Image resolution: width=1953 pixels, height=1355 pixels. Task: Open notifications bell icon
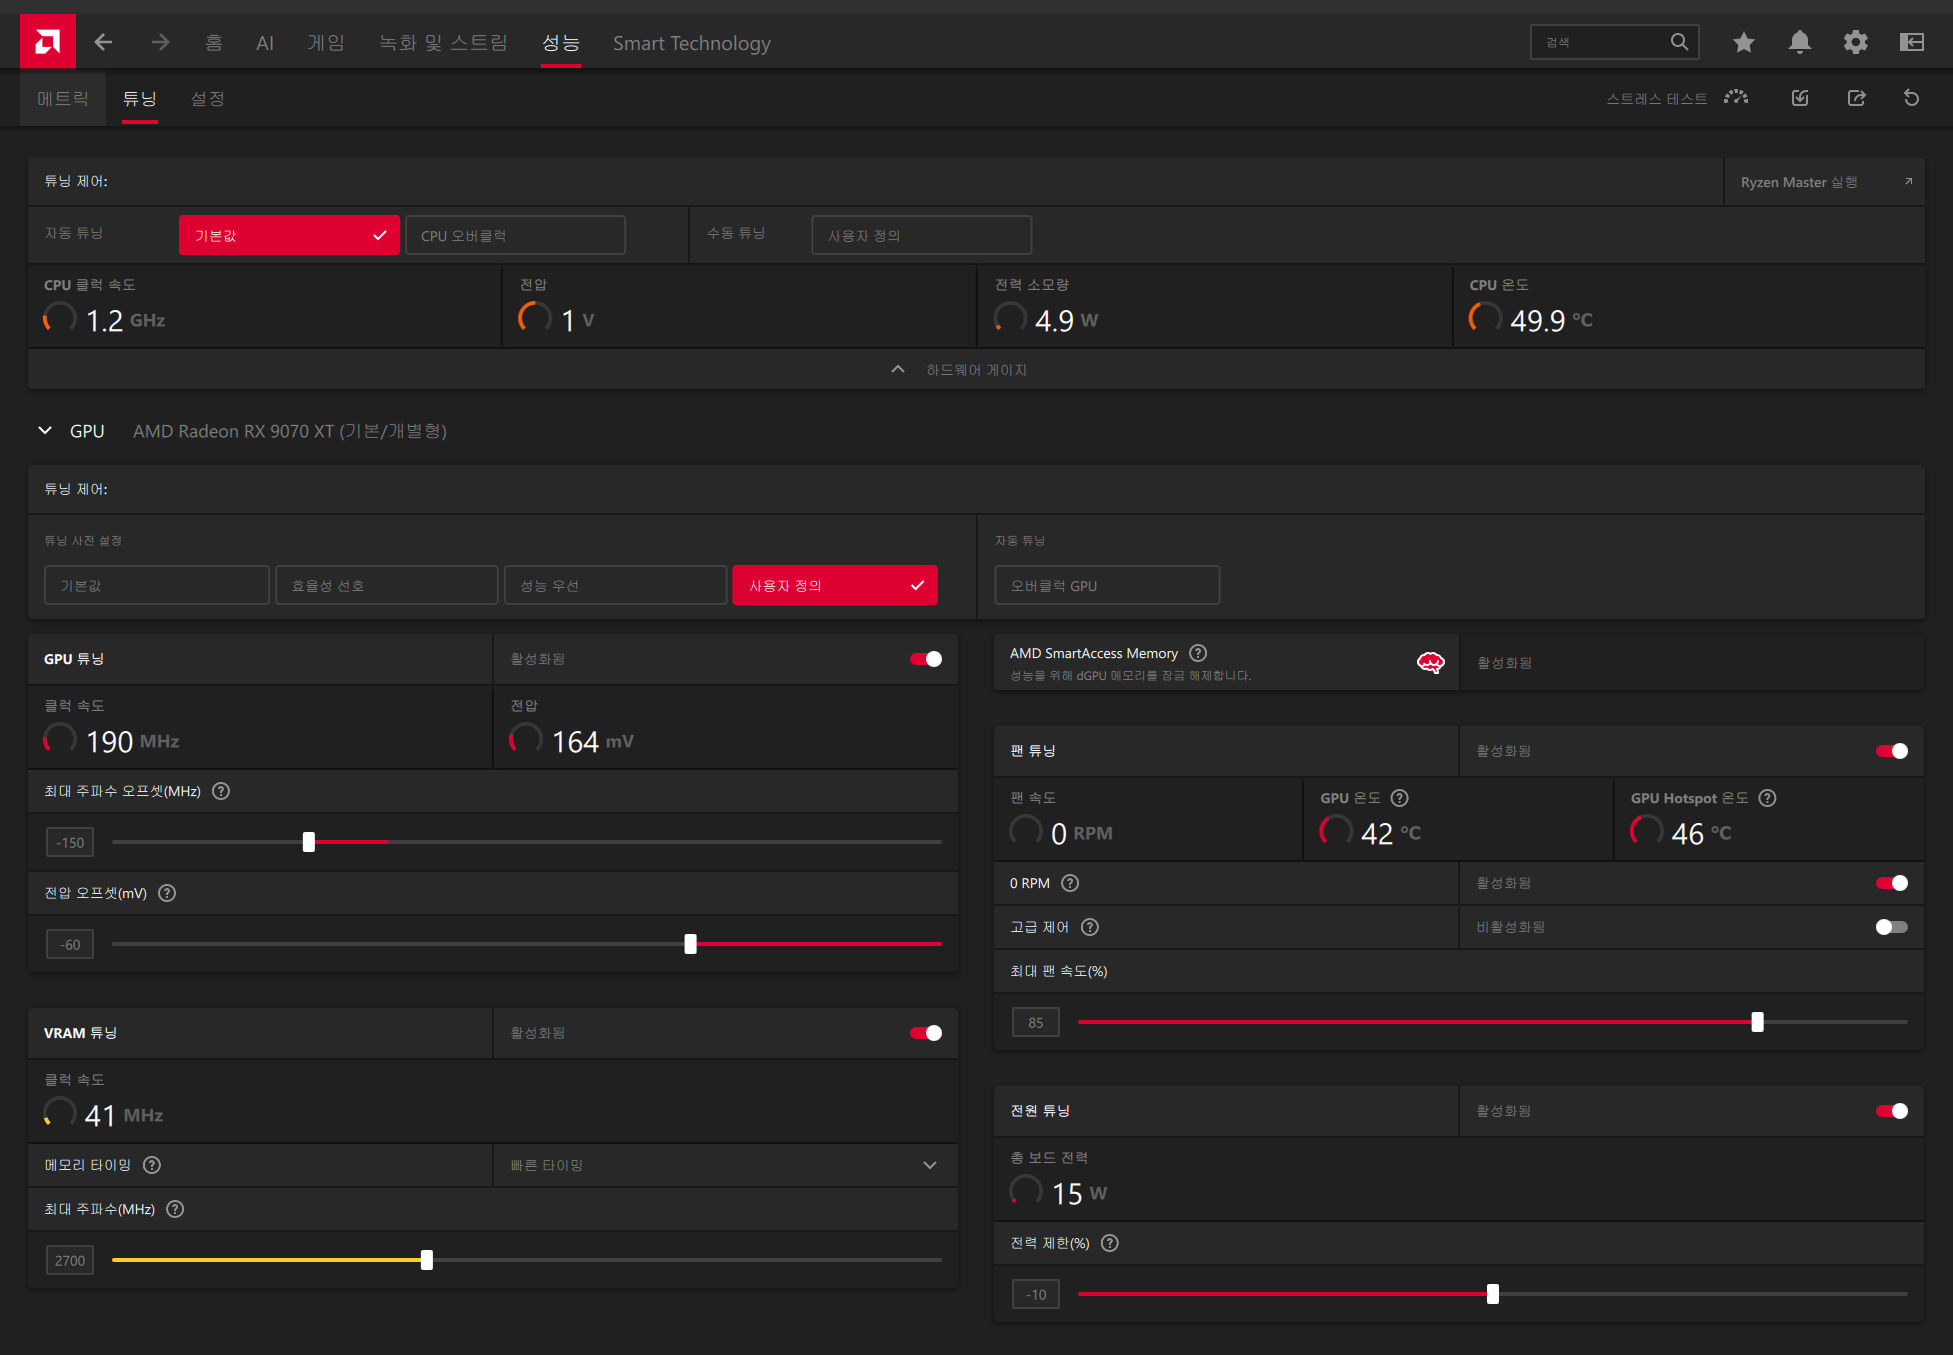tap(1799, 42)
